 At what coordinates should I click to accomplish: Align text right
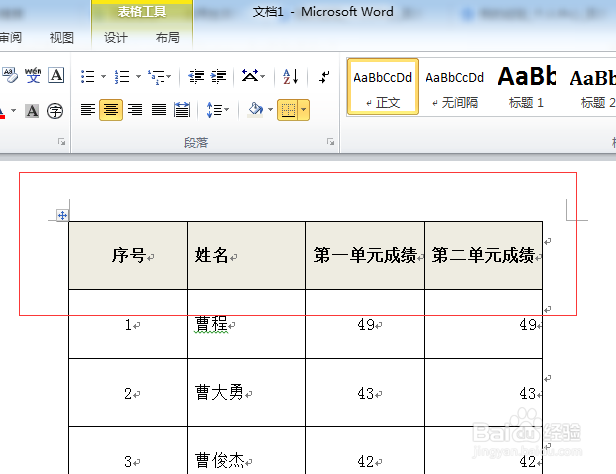pyautogui.click(x=135, y=110)
